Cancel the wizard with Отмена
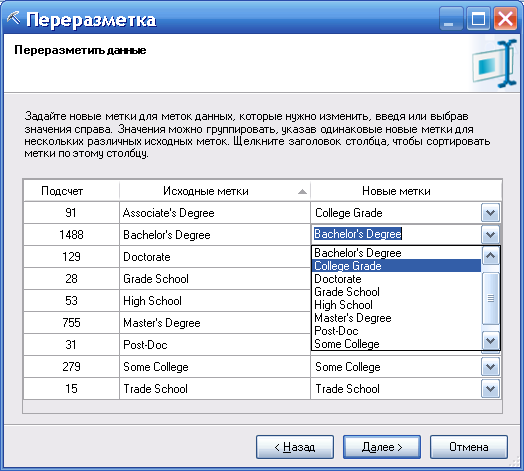524x471 pixels. pyautogui.click(x=469, y=447)
